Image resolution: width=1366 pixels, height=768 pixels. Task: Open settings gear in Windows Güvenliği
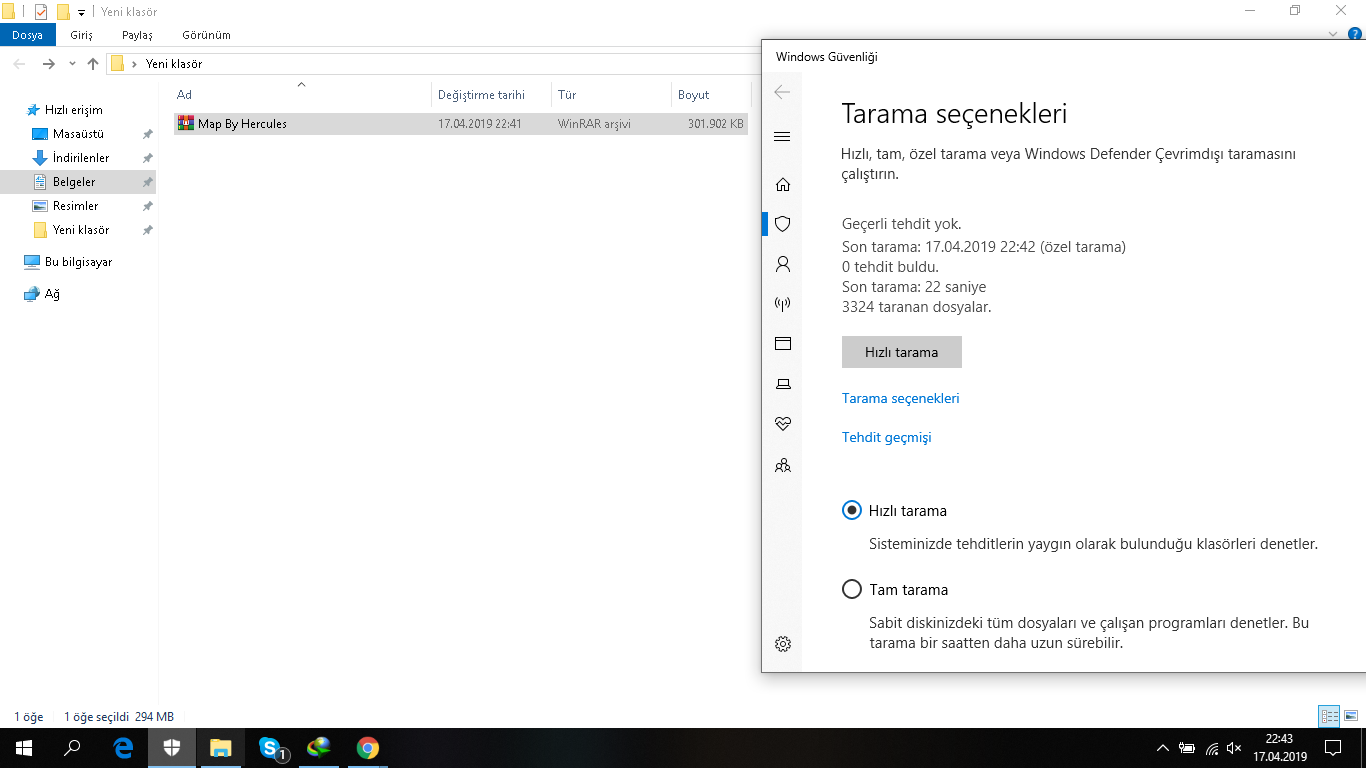[783, 644]
